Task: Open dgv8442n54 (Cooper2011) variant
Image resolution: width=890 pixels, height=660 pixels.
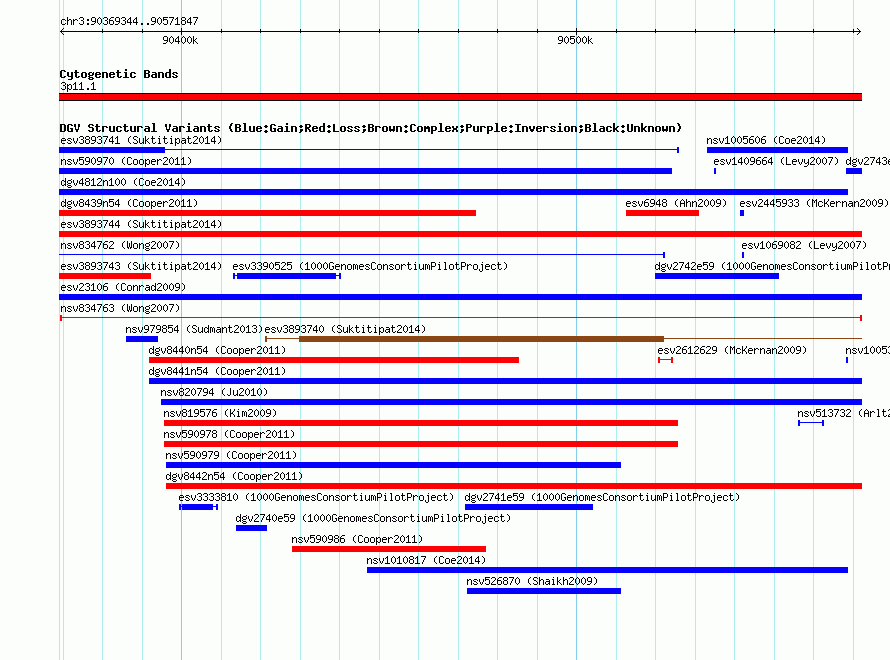Action: (x=234, y=476)
